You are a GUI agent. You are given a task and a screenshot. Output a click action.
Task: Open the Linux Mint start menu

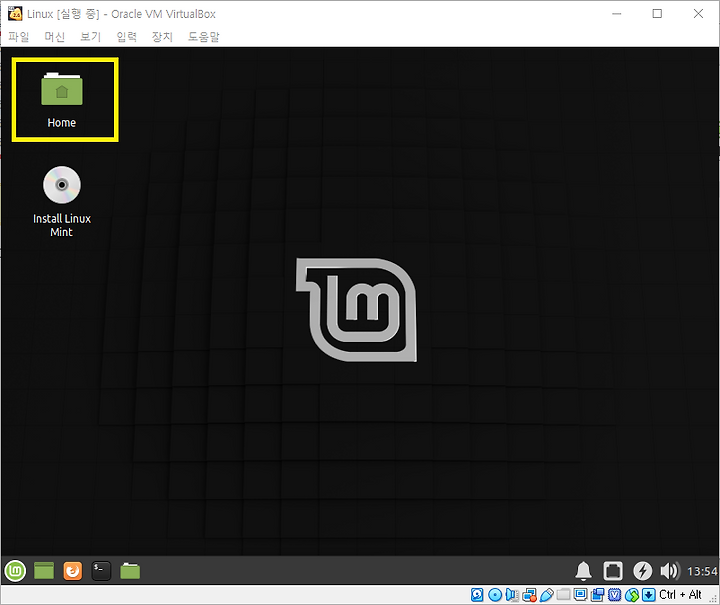coord(15,571)
